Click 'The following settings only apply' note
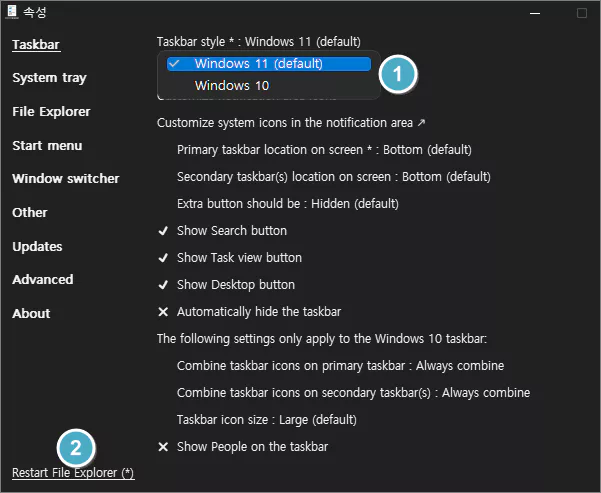Viewport: 601px width, 493px height. 322,339
